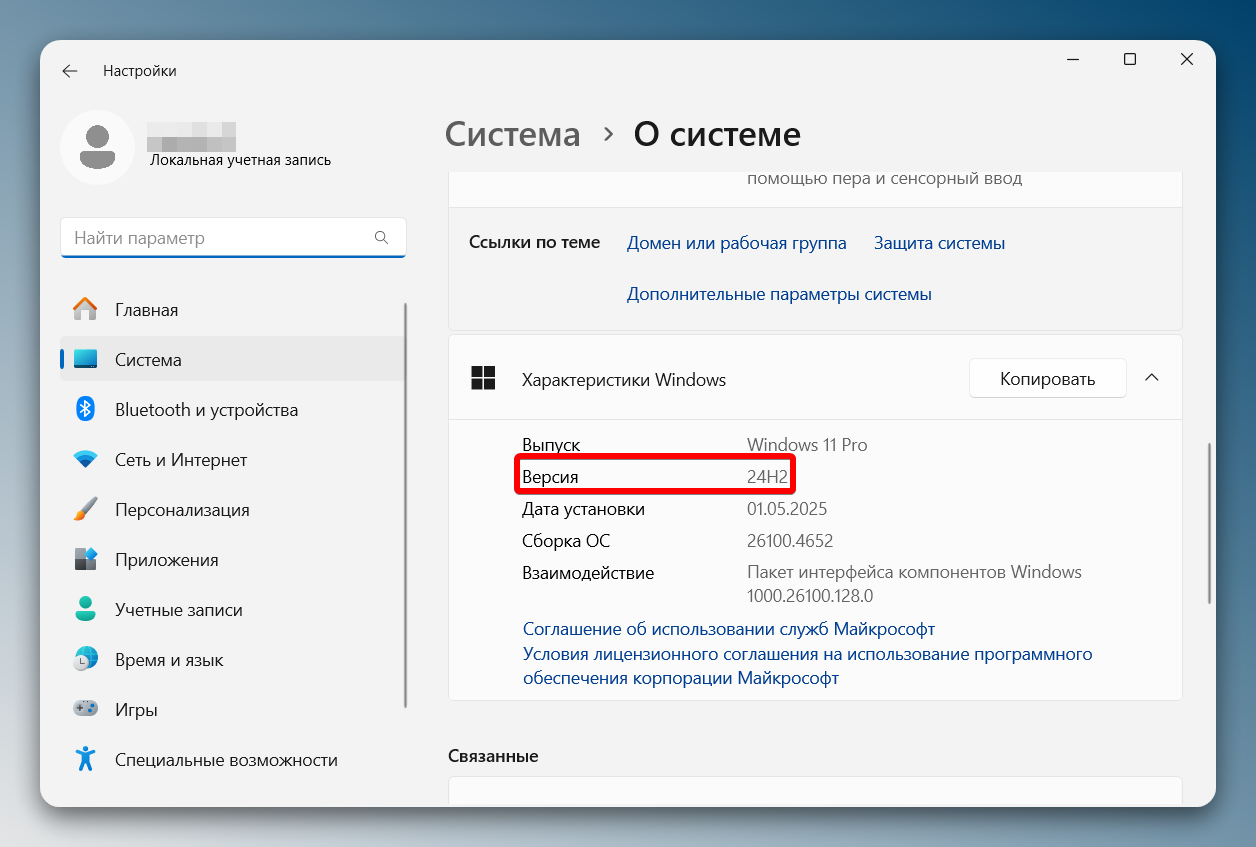Open Дополнительные параметры системы
The height and width of the screenshot is (847, 1256).
[780, 294]
